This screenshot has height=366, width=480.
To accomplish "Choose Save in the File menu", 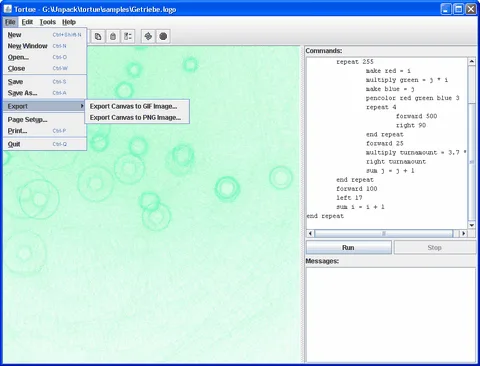I will pyautogui.click(x=45, y=82).
